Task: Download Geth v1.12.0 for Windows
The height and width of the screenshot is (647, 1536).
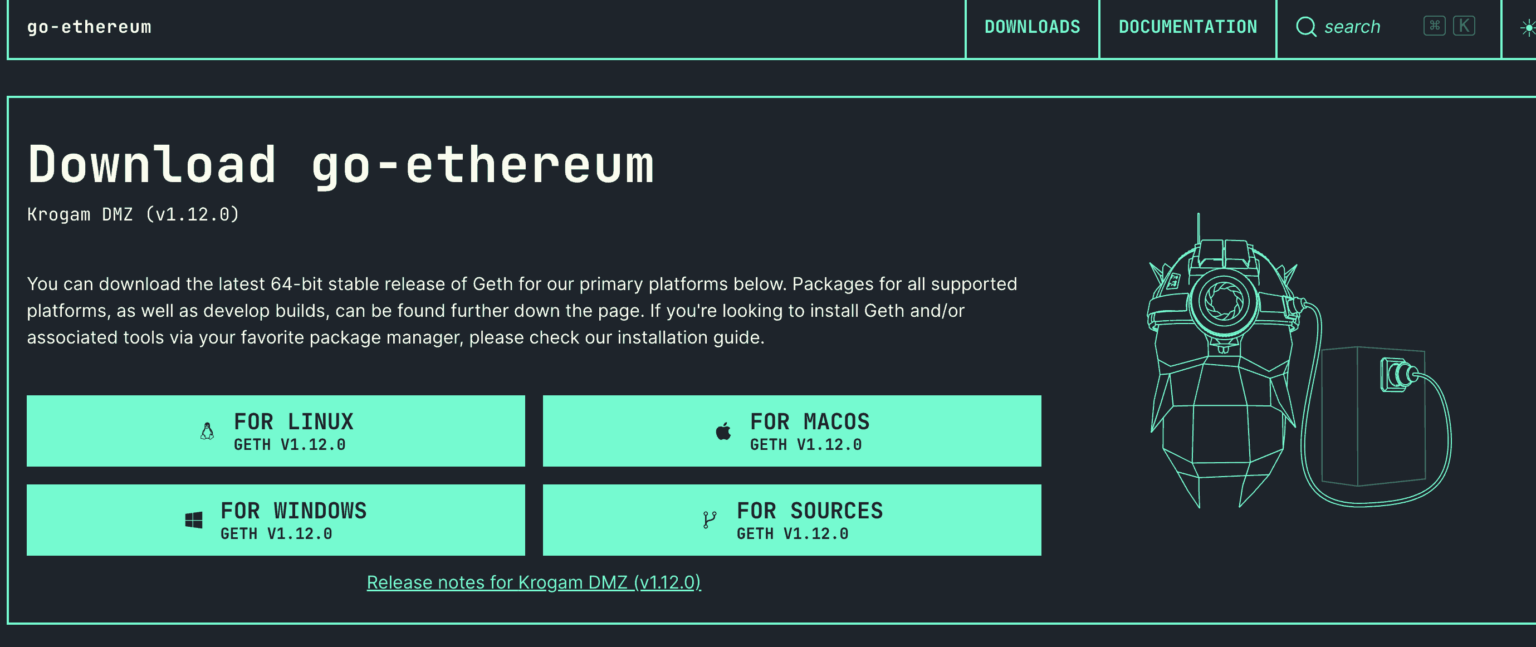Action: [276, 519]
